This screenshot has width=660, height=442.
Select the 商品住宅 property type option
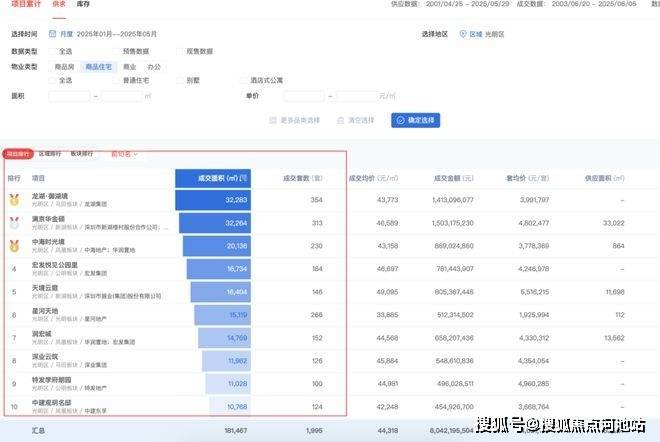pos(99,66)
